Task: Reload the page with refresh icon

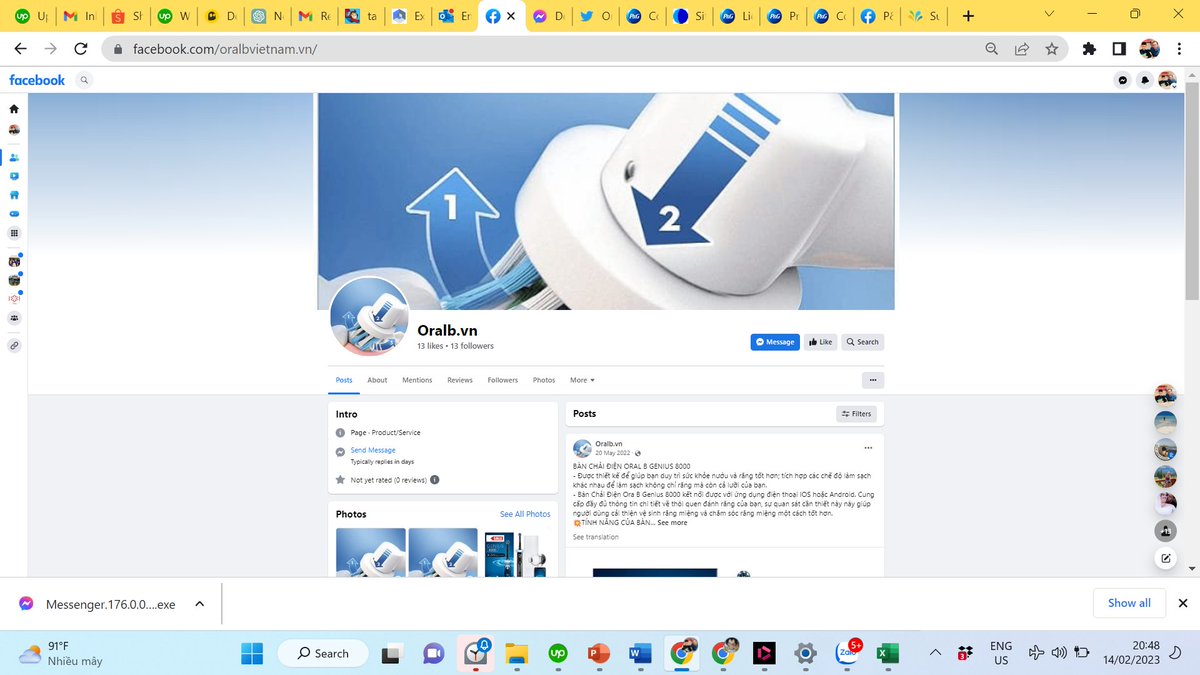Action: click(x=81, y=48)
